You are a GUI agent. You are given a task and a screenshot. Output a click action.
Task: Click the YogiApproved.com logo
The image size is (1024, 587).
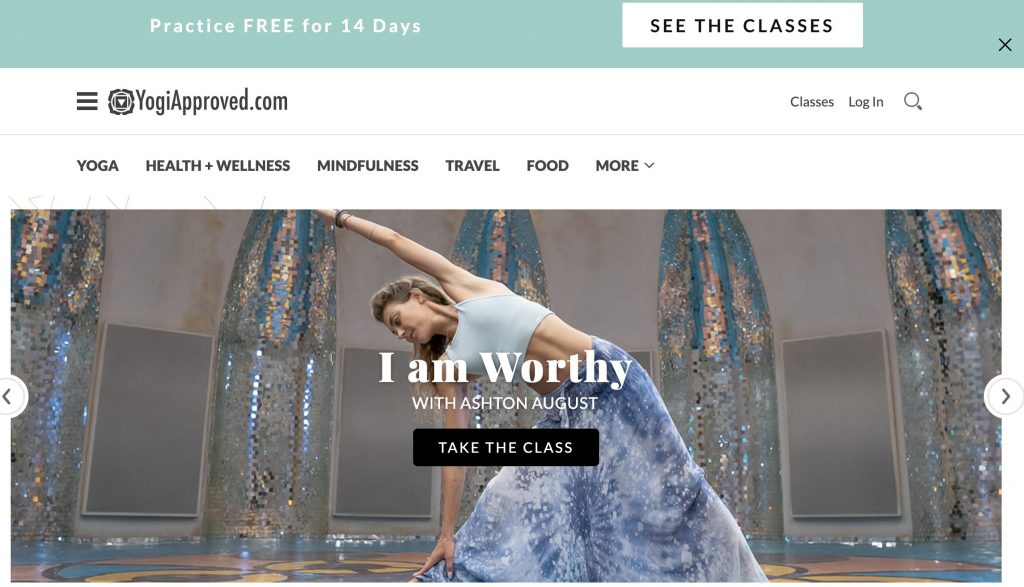198,101
